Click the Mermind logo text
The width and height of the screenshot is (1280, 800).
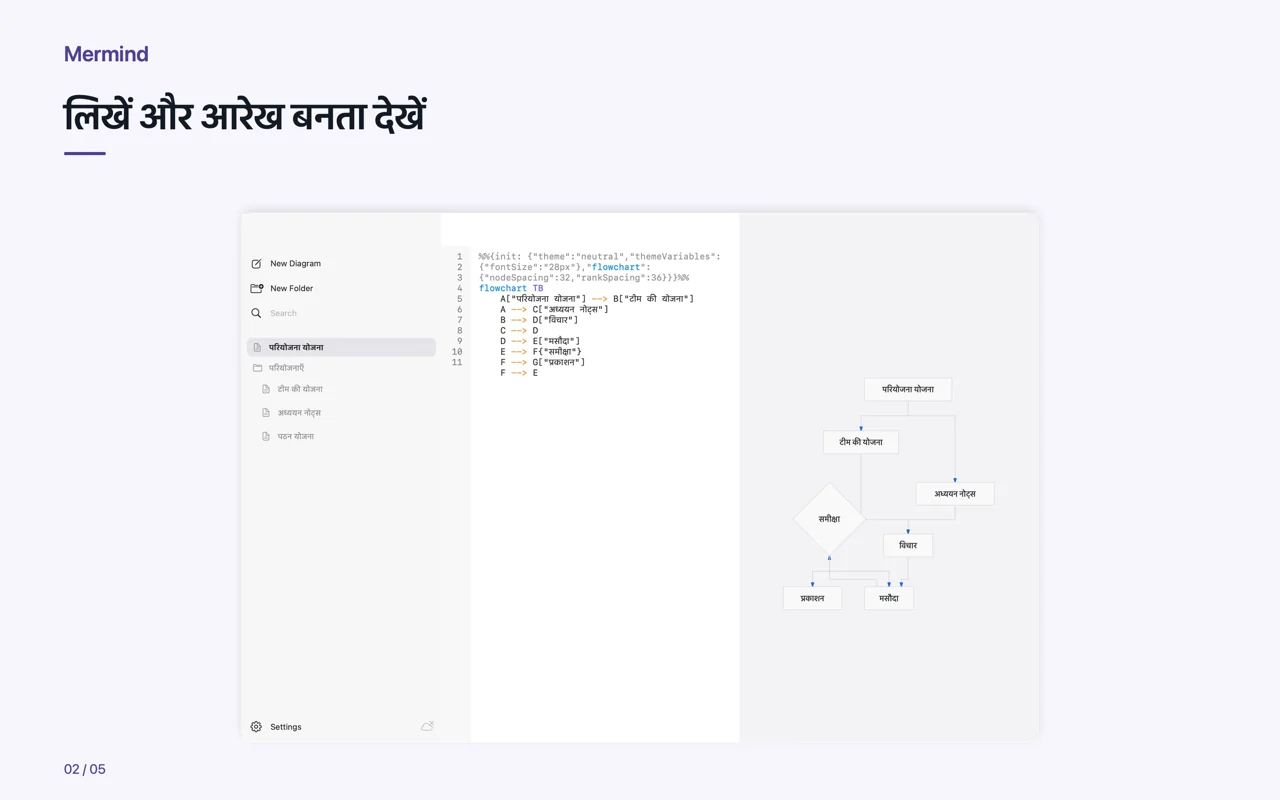coord(106,54)
